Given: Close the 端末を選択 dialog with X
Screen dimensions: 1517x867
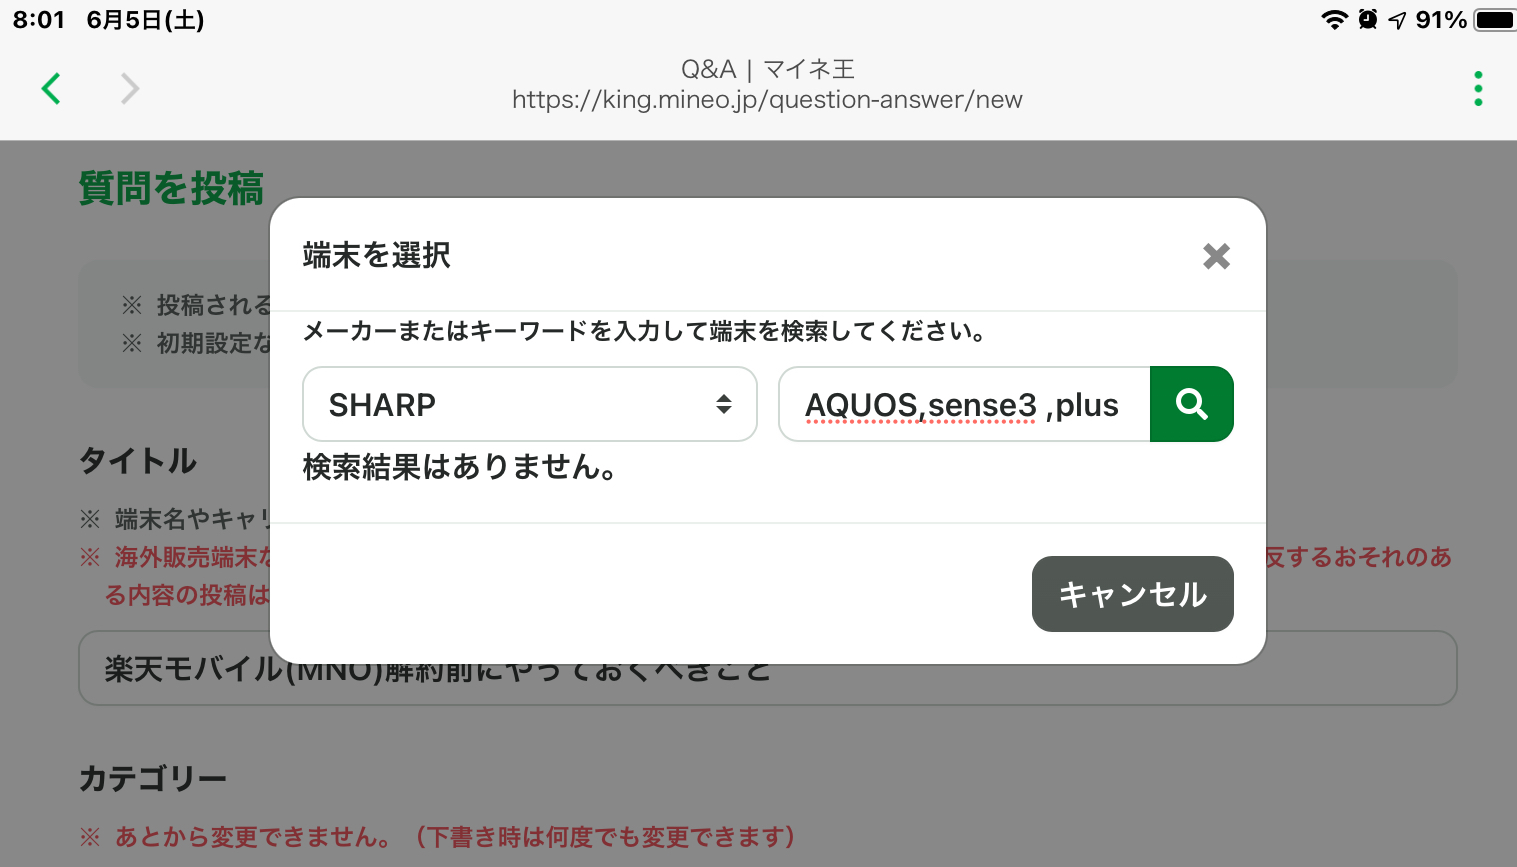Looking at the screenshot, I should [1216, 256].
